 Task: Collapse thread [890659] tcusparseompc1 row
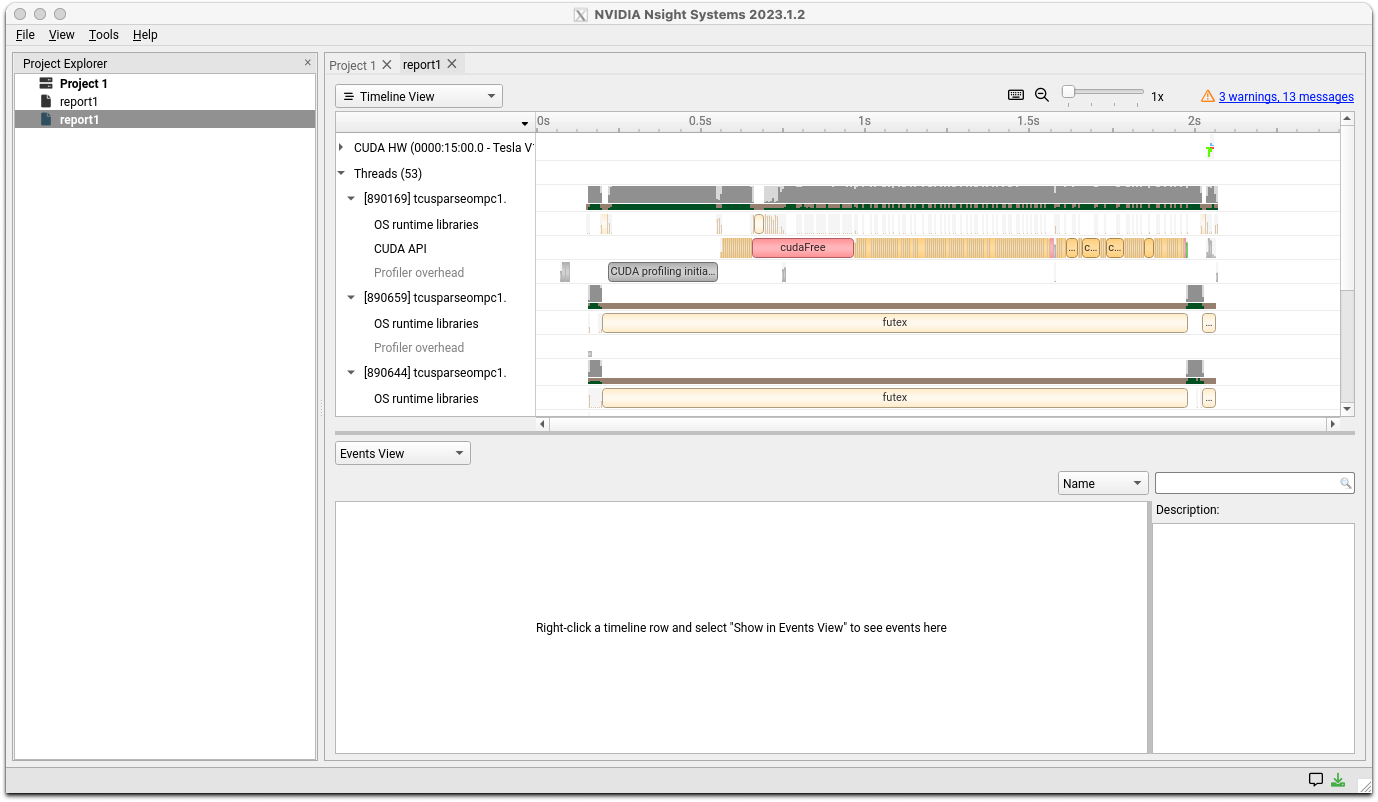[351, 297]
